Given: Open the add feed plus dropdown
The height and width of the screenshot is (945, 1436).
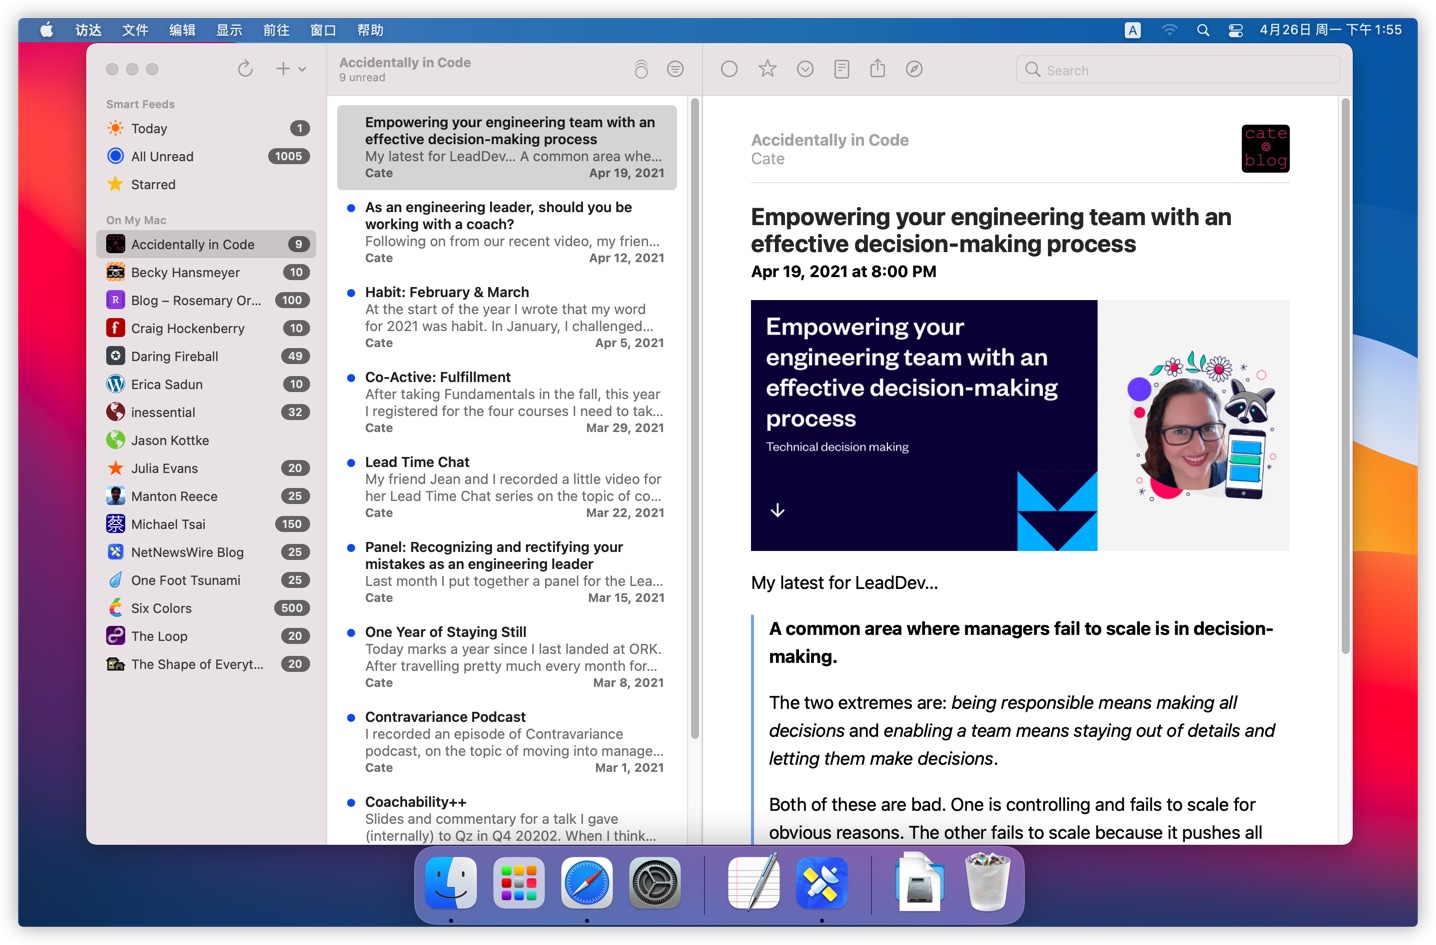Looking at the screenshot, I should 291,69.
